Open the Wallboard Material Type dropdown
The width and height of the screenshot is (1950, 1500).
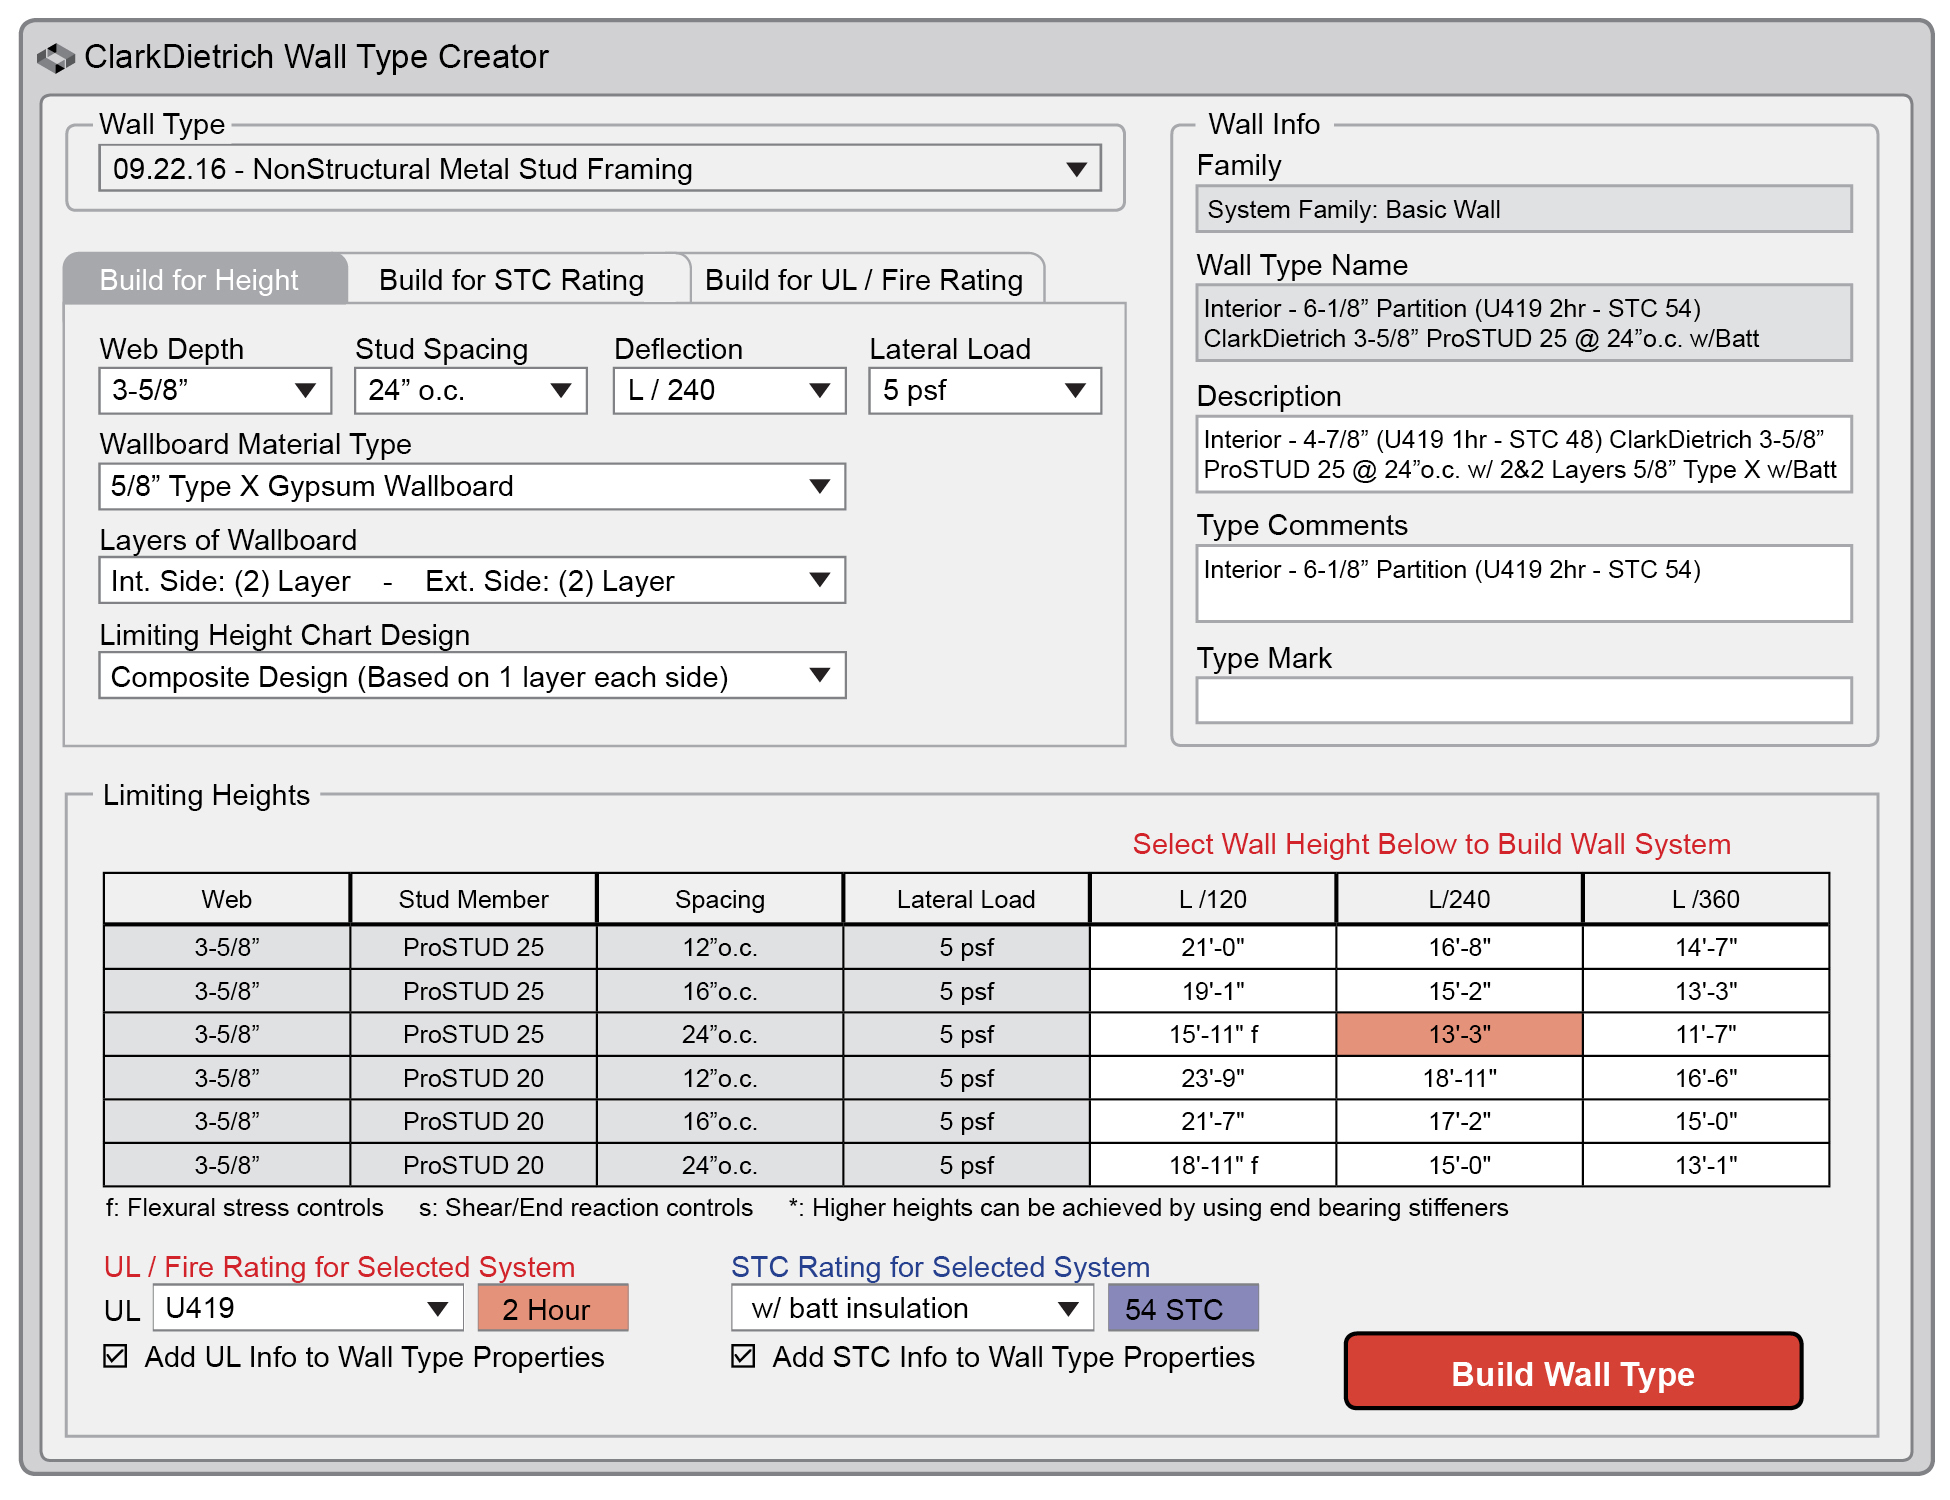click(472, 486)
